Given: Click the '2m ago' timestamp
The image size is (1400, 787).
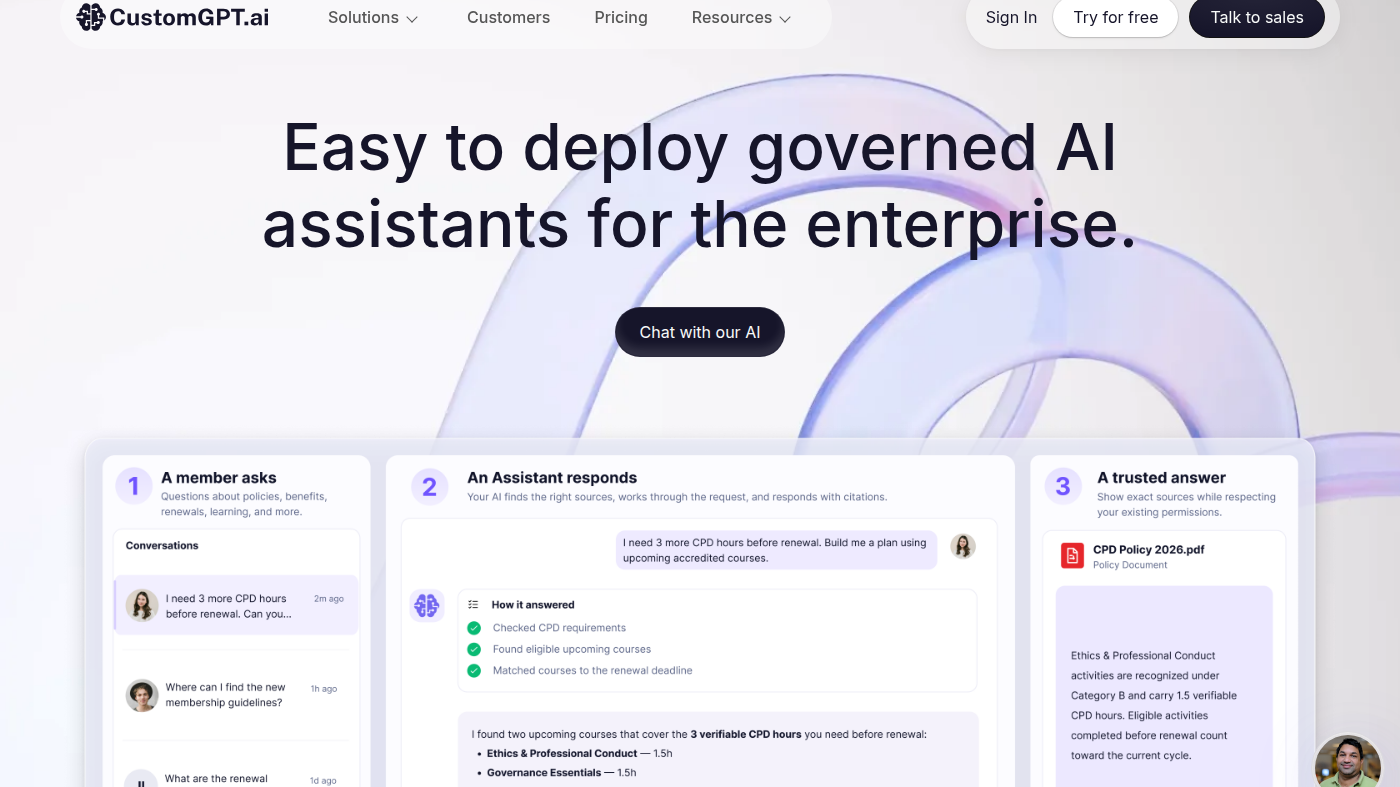Looking at the screenshot, I should pos(329,599).
